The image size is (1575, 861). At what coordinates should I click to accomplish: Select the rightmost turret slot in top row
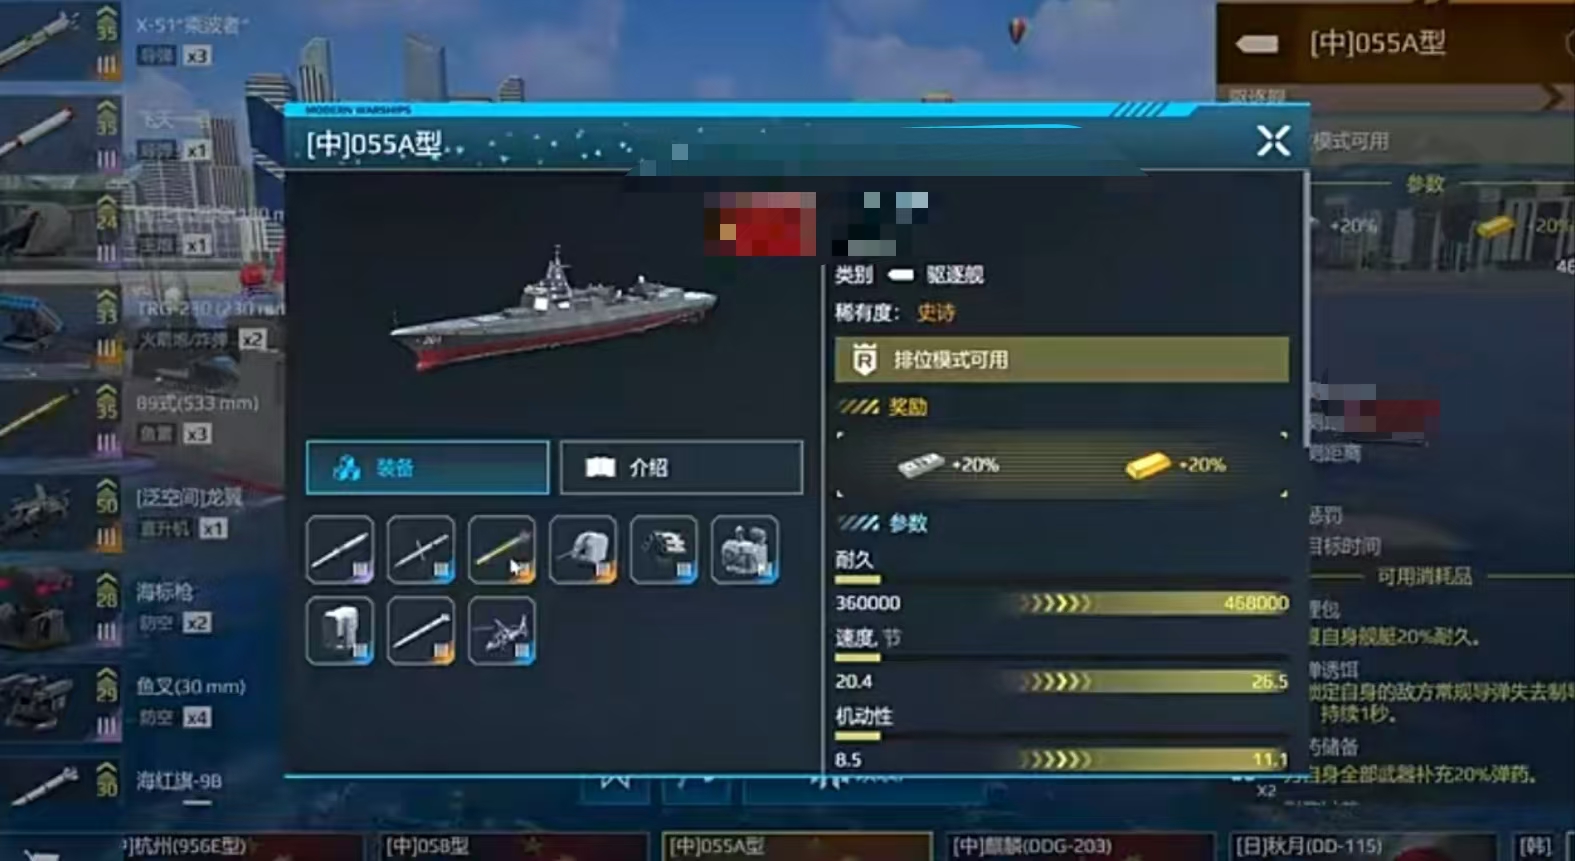(745, 549)
